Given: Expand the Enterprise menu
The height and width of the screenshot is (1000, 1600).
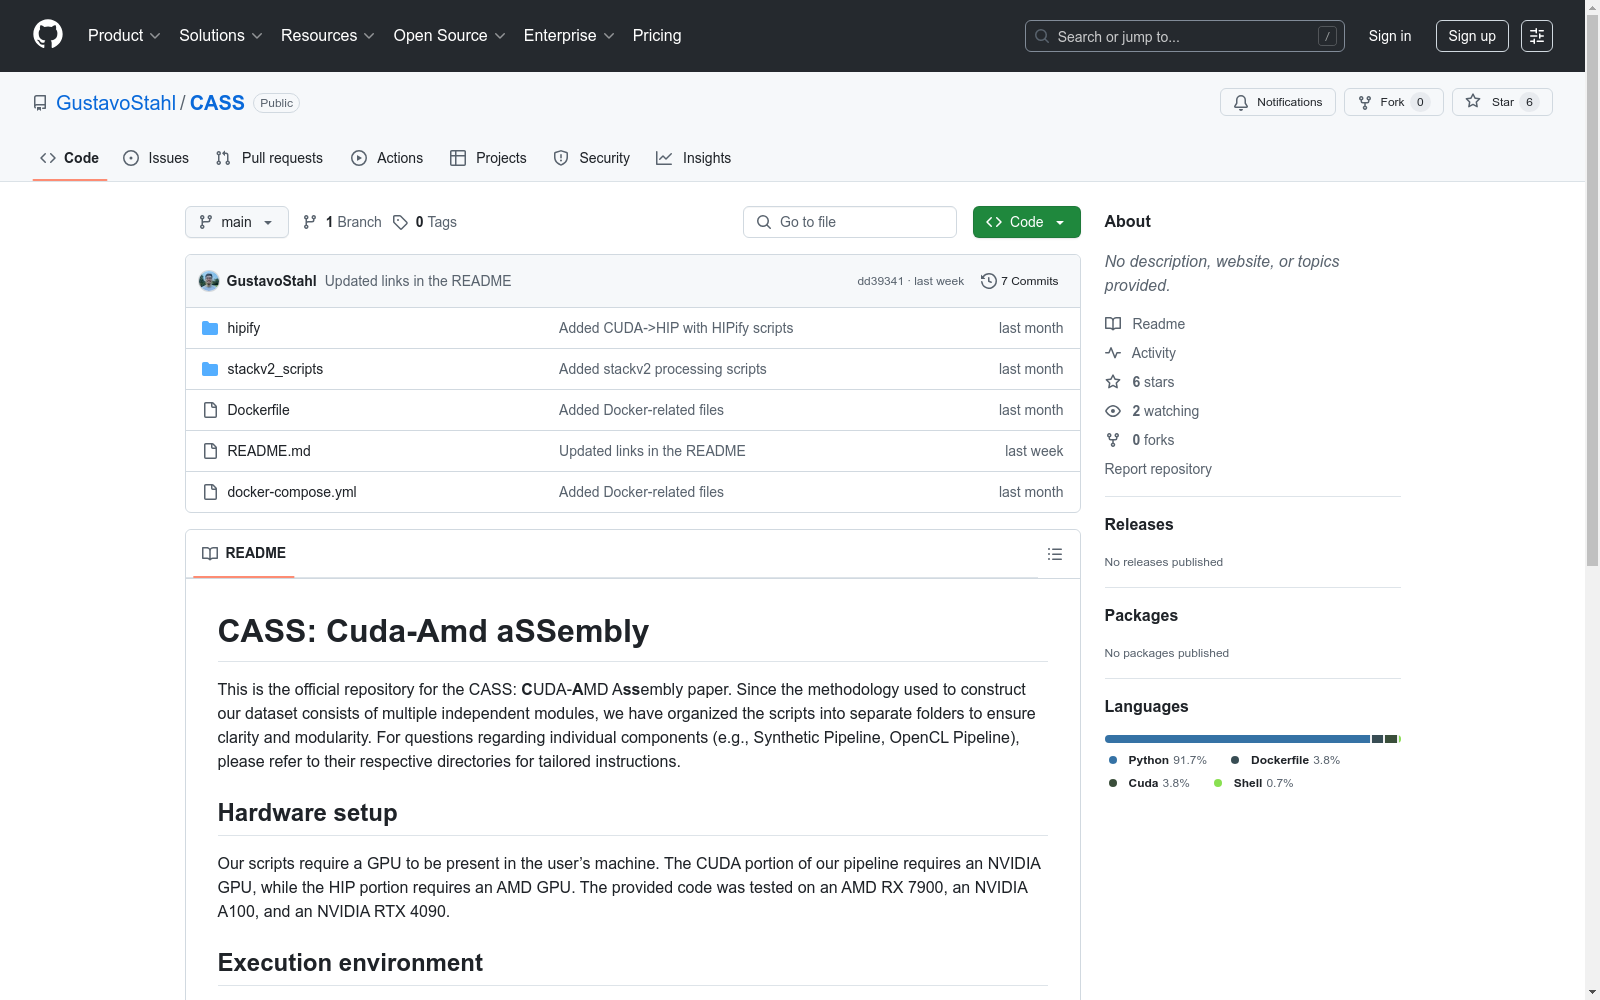Looking at the screenshot, I should click(569, 36).
